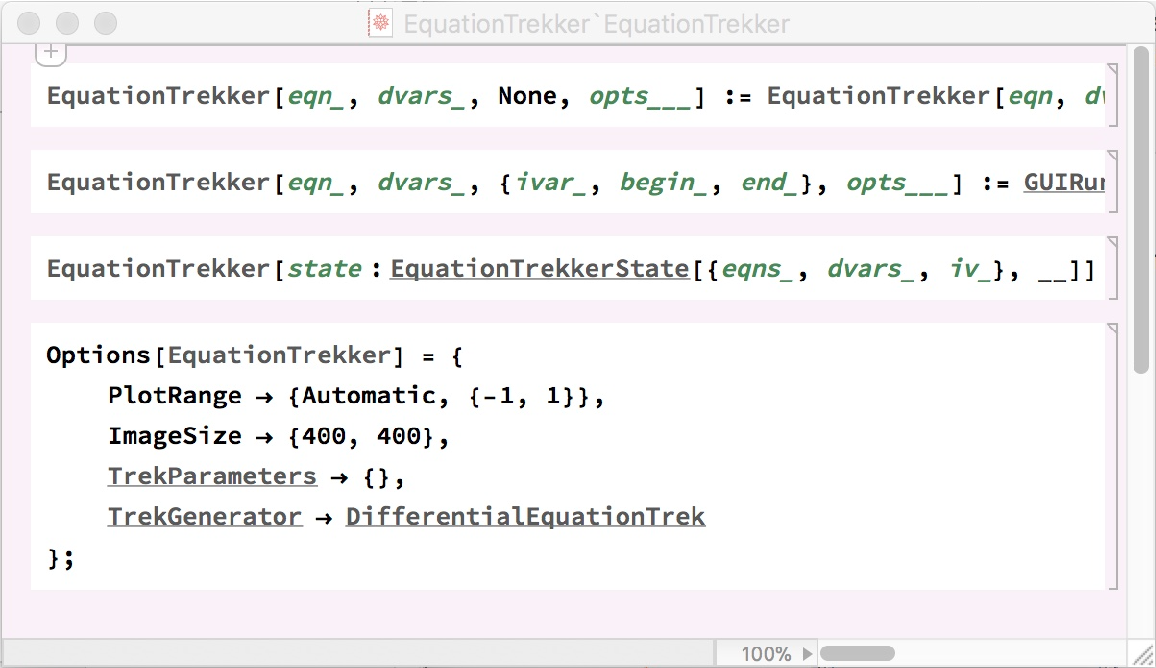This screenshot has width=1156, height=668.
Task: Click the plus cell insertion icon
Action: pyautogui.click(x=51, y=53)
